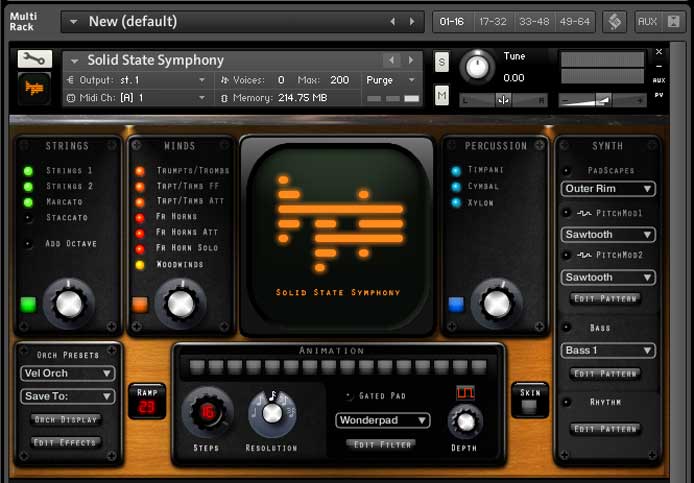This screenshot has height=483, width=694.
Task: Click the orange Winds section square button
Action: click(x=140, y=305)
